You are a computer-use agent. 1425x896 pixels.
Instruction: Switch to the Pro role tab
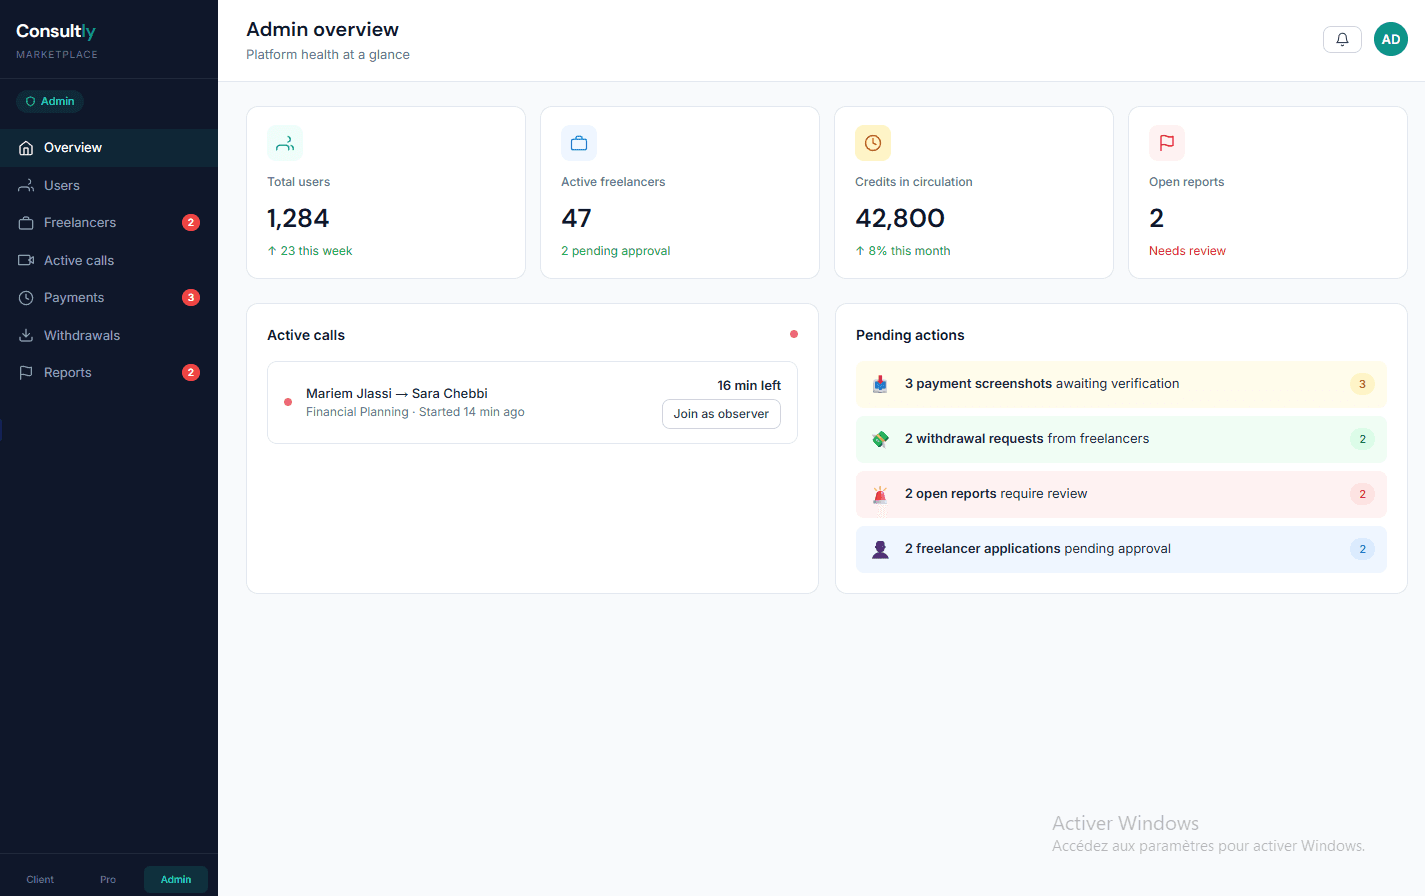pyautogui.click(x=108, y=880)
